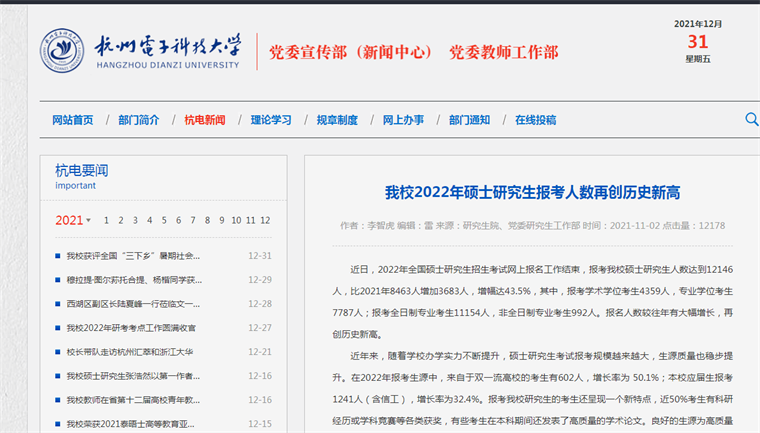Click the Hangzhou Dianzi University logo emblem
The image size is (760, 433).
[62, 50]
